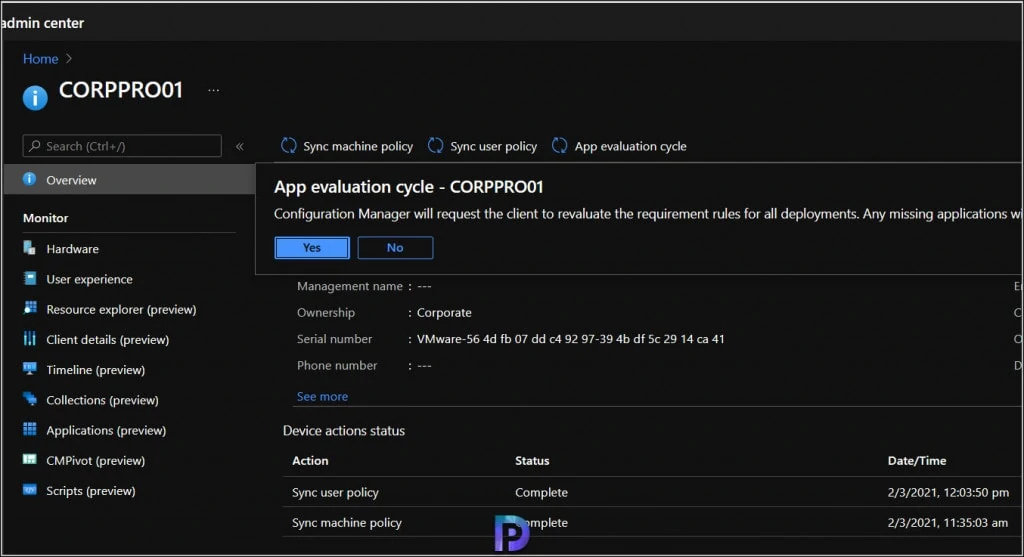Select App evaluation cycle action
Image resolution: width=1024 pixels, height=557 pixels.
point(619,146)
